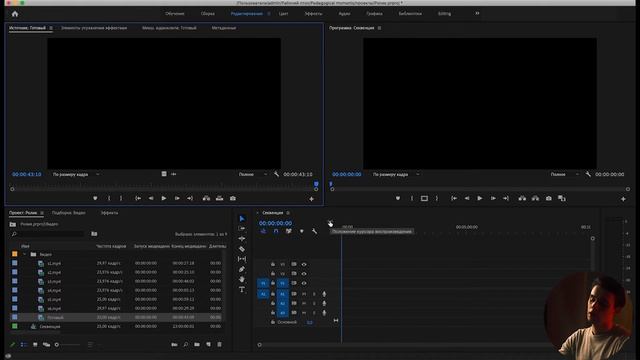Open Эффекты tab in Project panel
The width and height of the screenshot is (640, 360).
109,213
